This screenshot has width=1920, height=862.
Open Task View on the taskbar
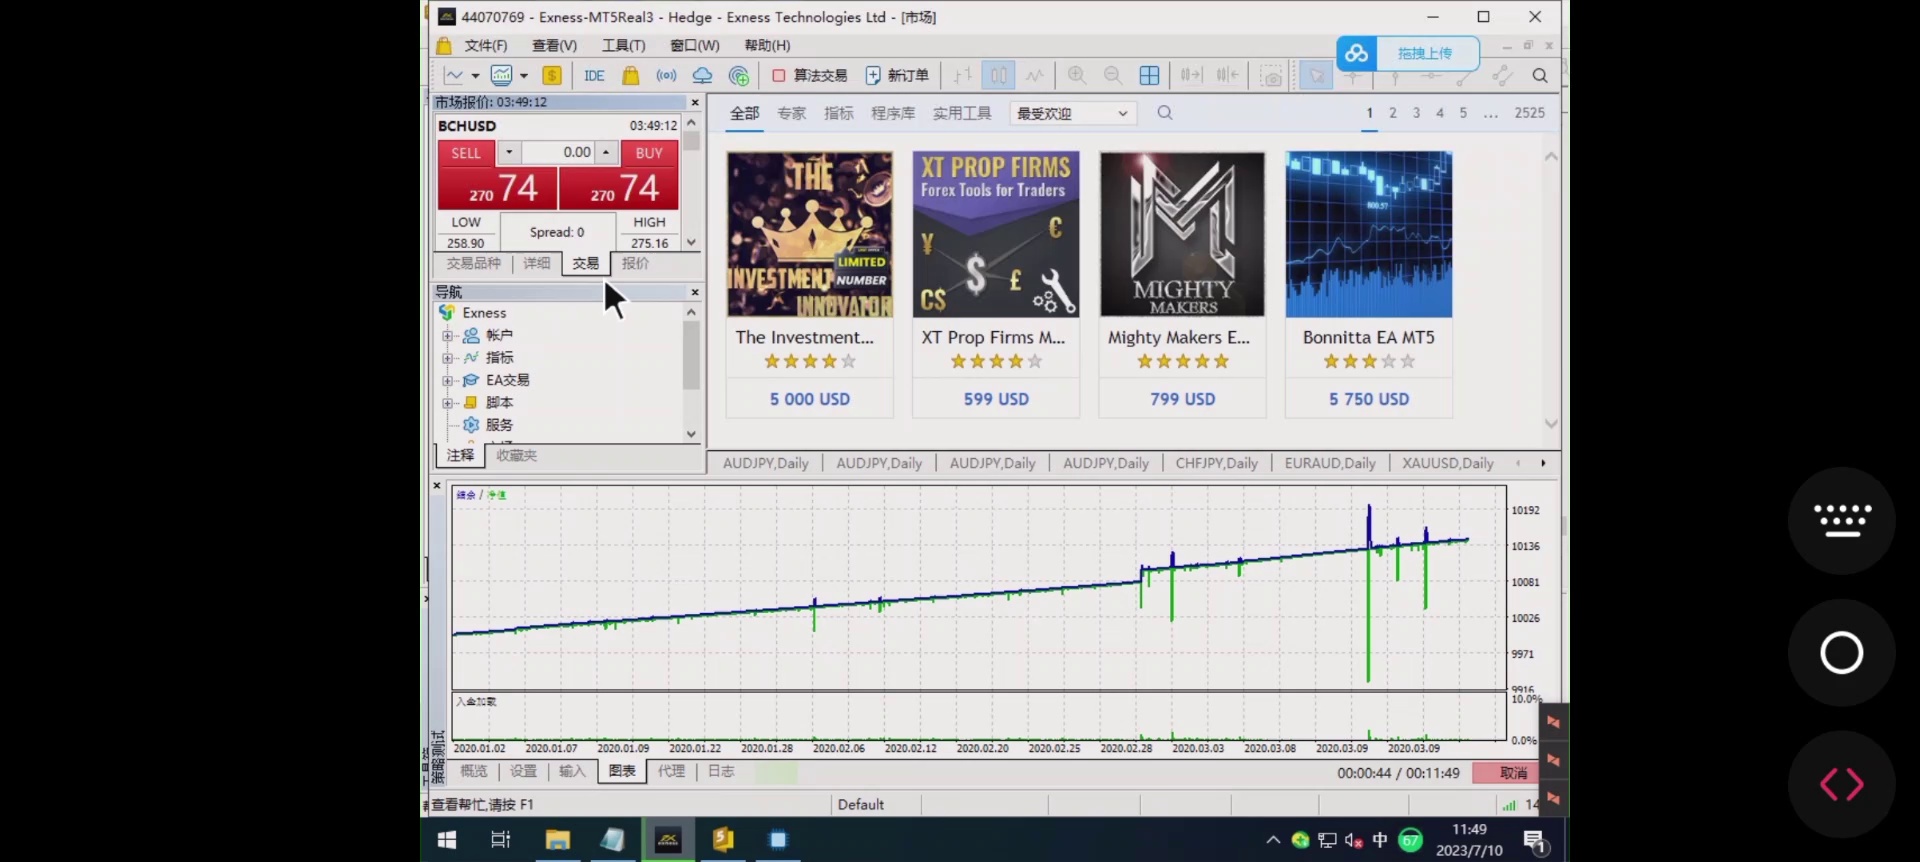[x=501, y=840]
